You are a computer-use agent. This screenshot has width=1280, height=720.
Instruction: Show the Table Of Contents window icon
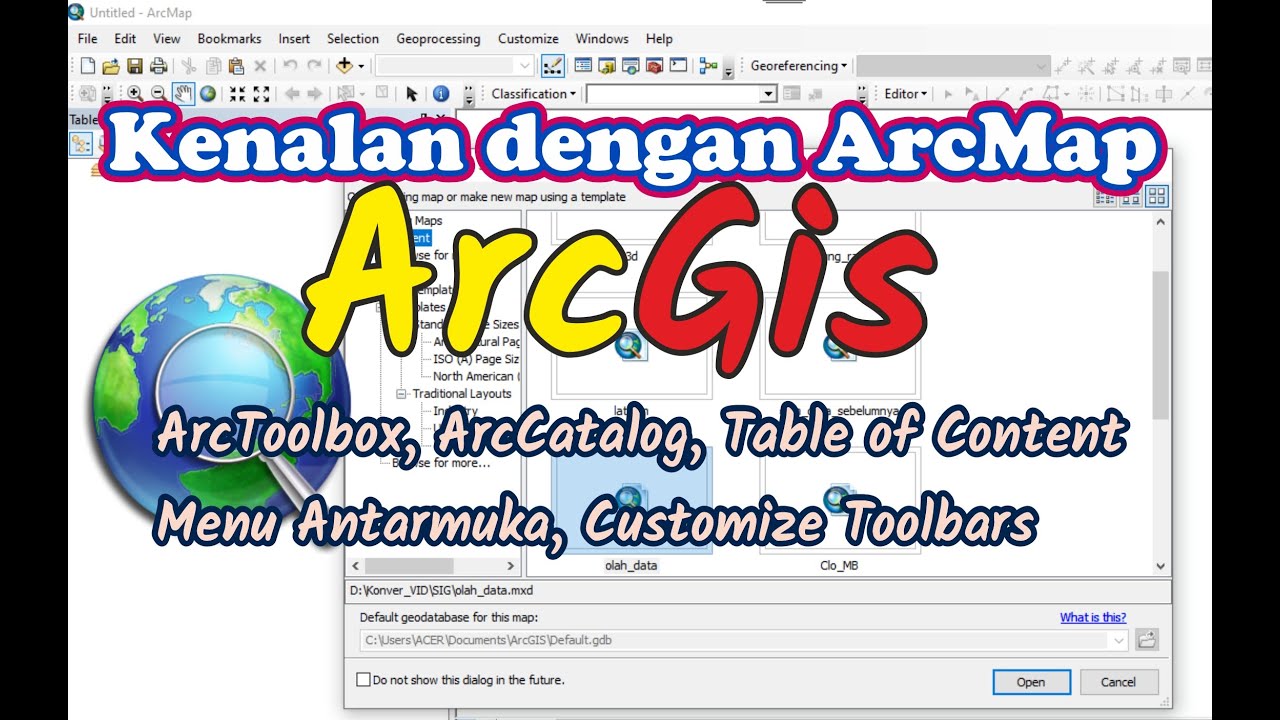pos(583,66)
